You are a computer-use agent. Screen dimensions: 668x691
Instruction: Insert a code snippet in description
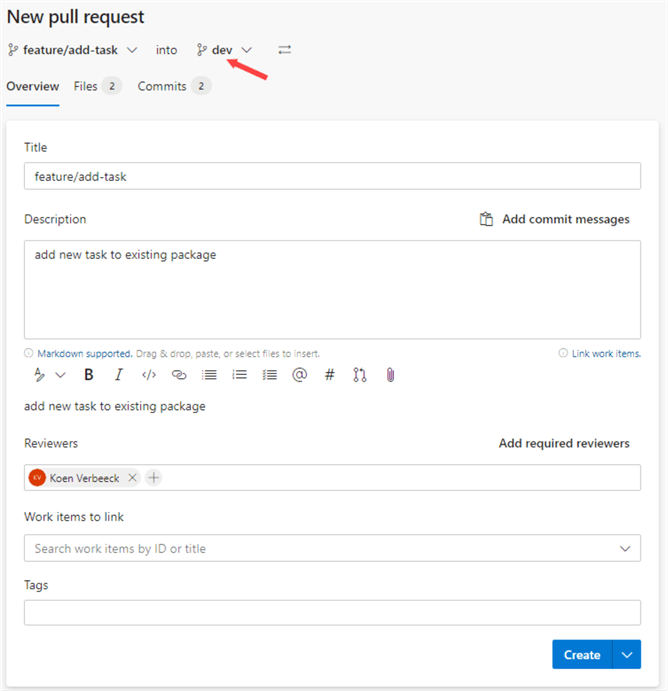(x=149, y=375)
